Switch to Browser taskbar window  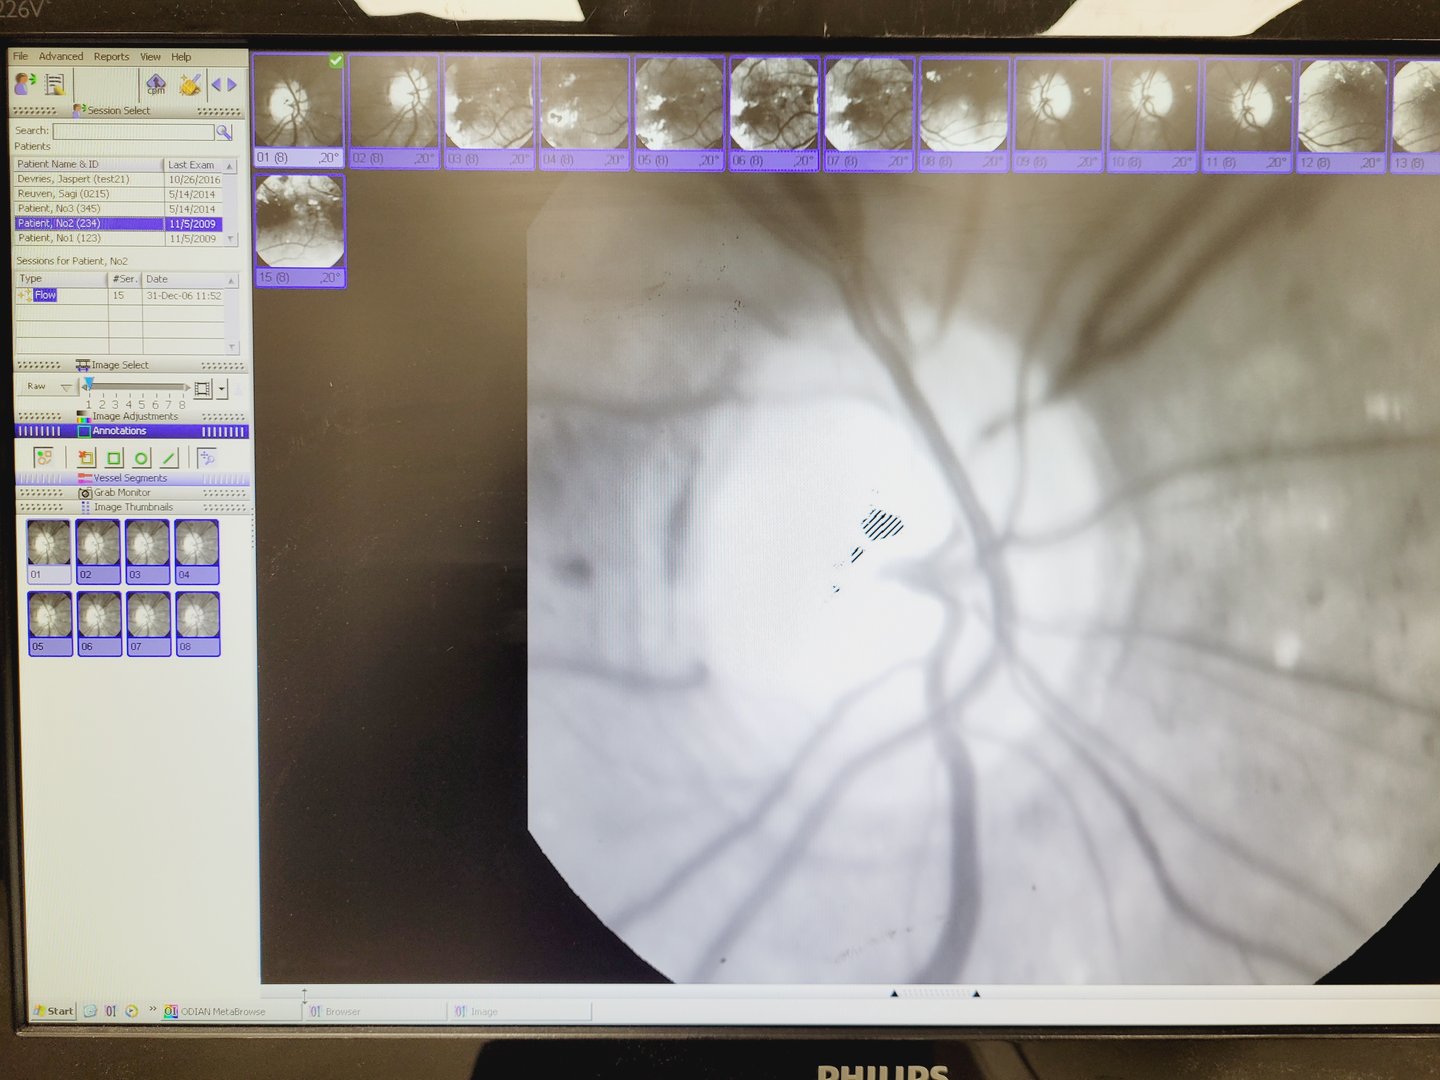click(375, 1011)
